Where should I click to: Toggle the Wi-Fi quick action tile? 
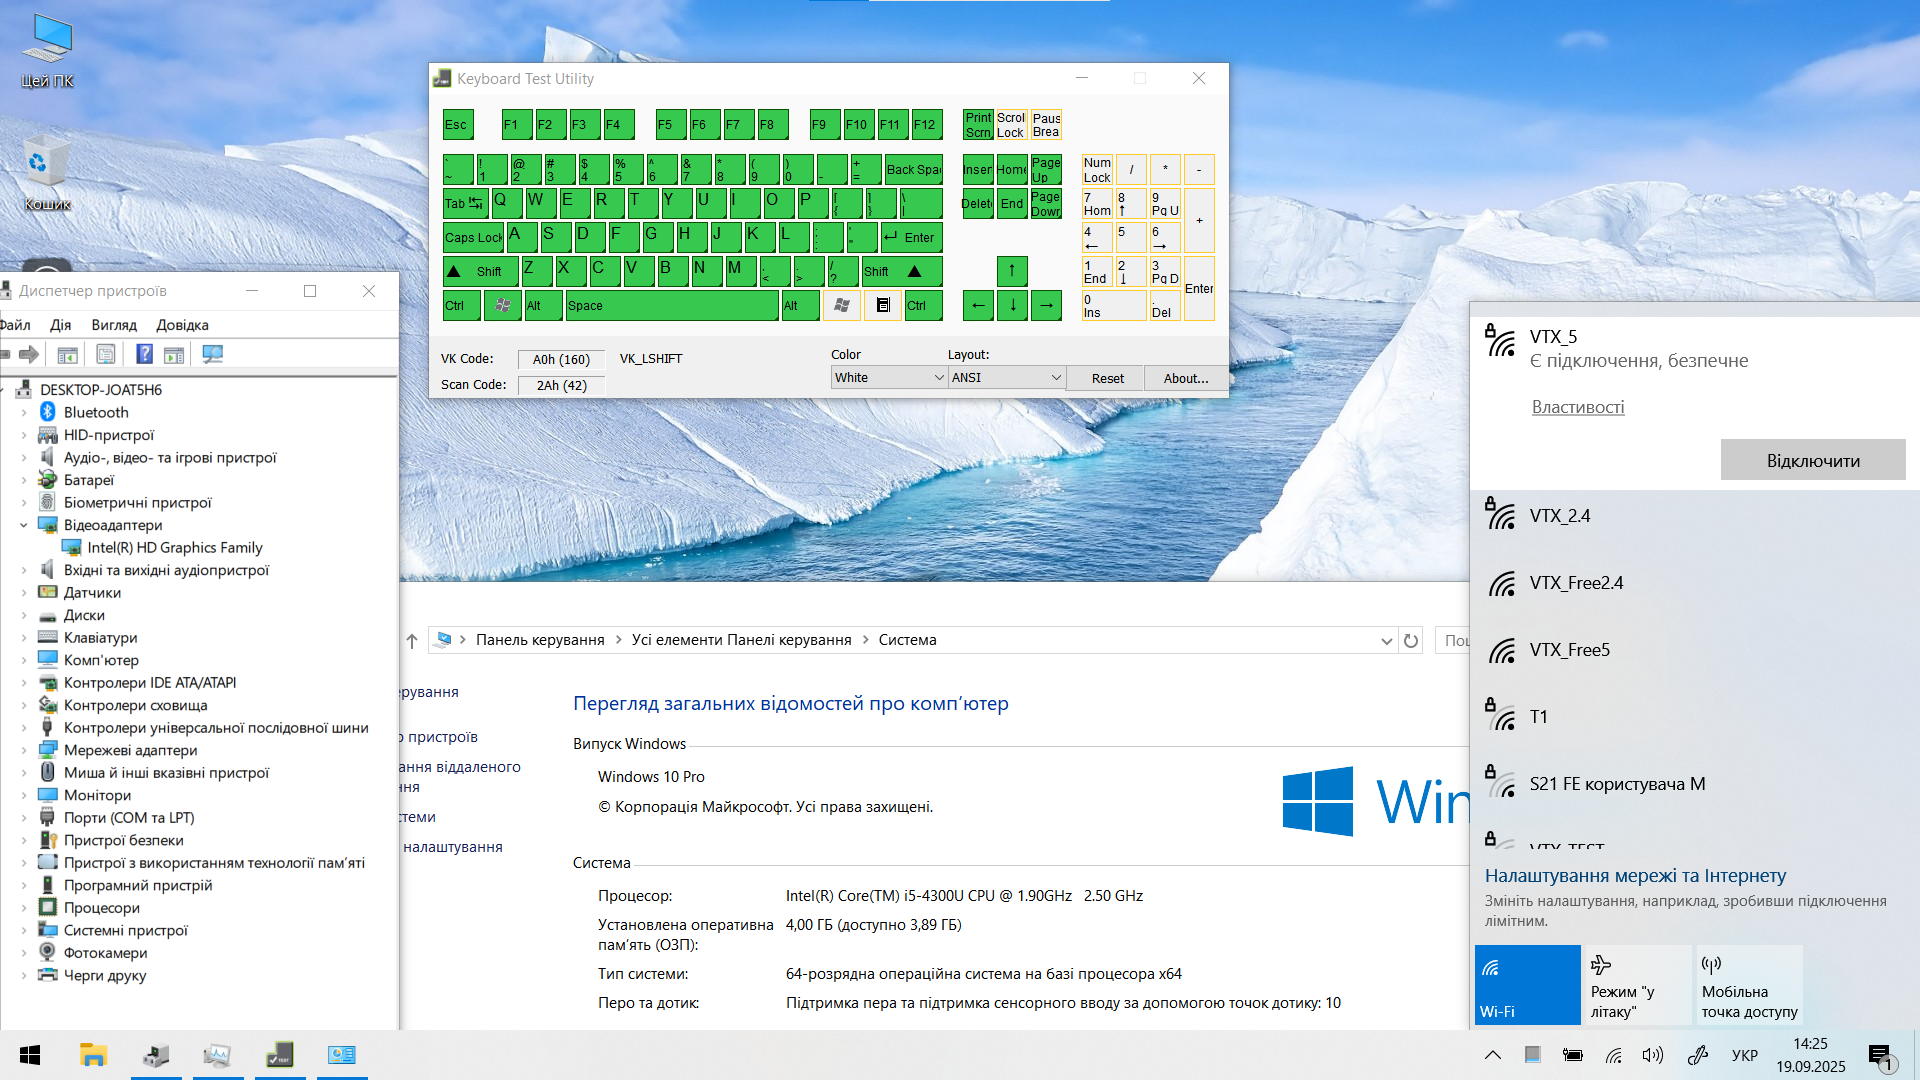tap(1527, 985)
